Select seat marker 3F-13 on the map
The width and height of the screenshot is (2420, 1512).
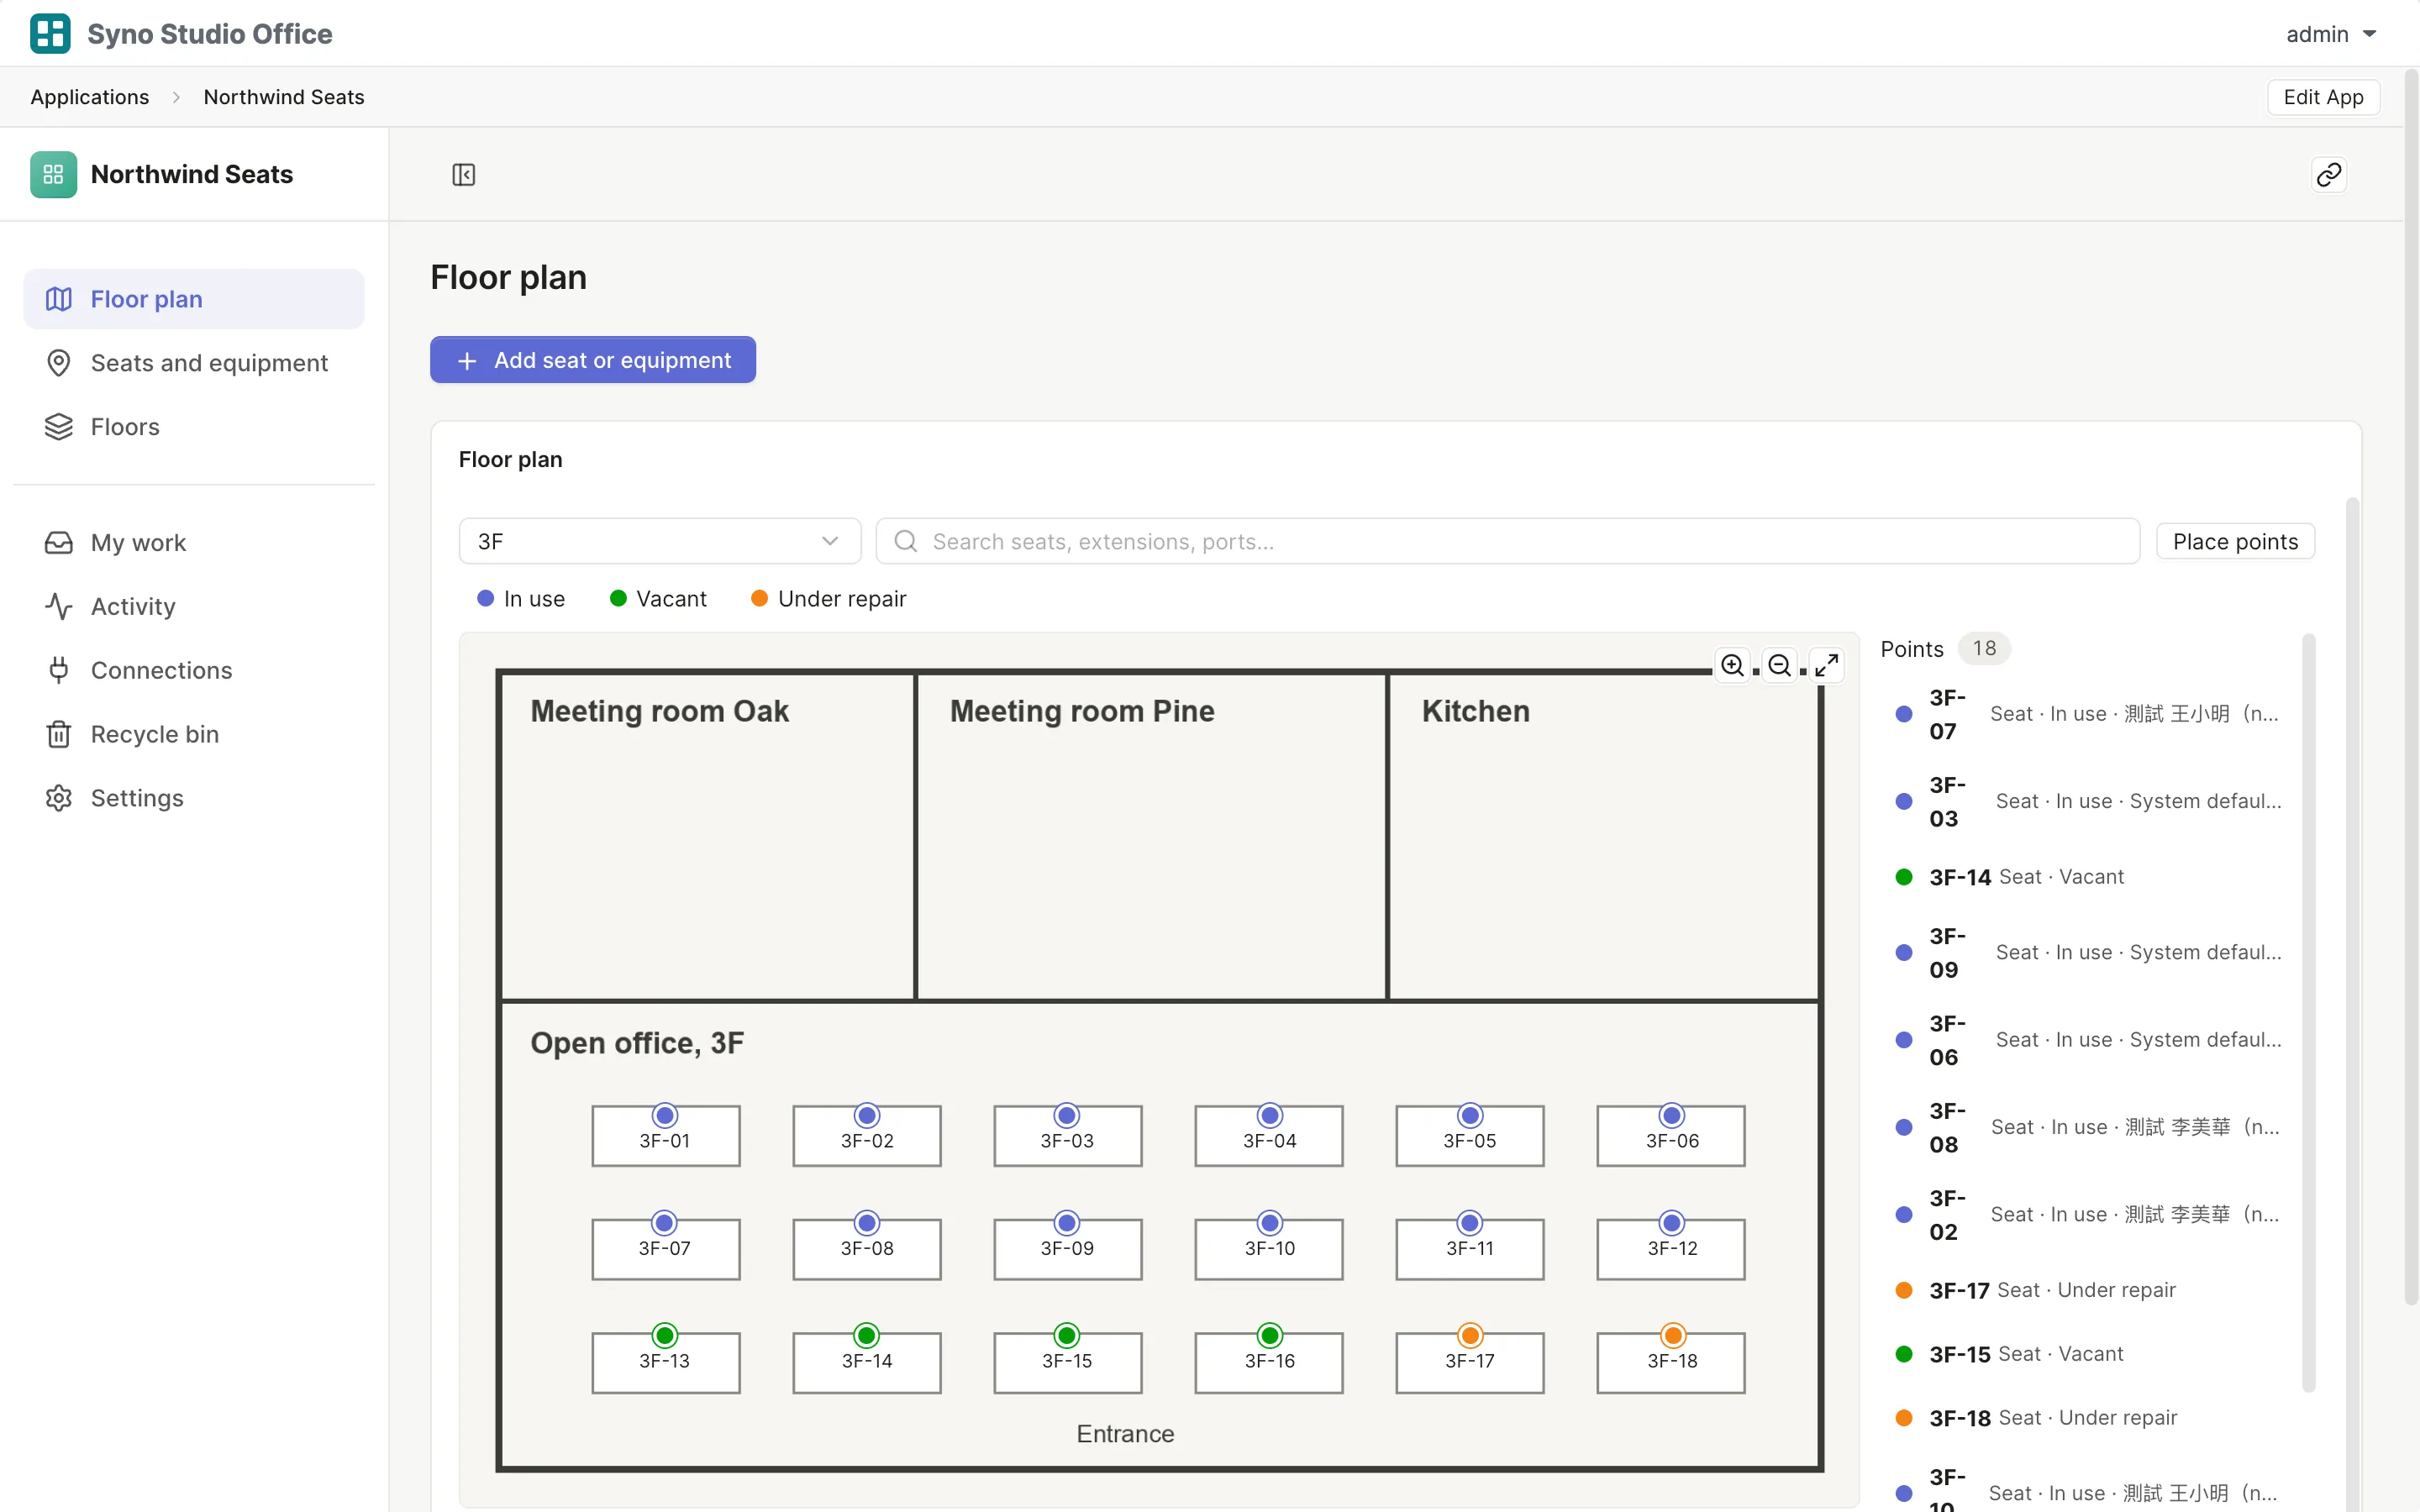pos(665,1335)
